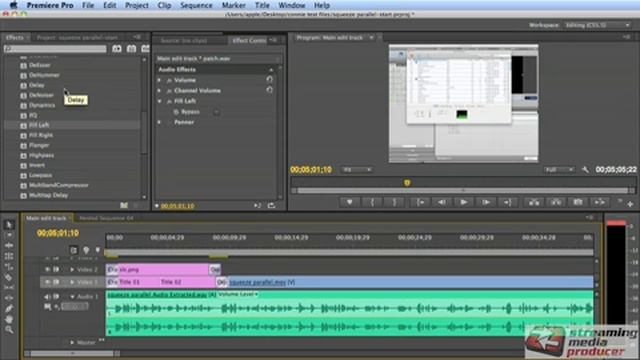Toggle Video 2 track output eye
This screenshot has width=640, height=360.
click(47, 269)
